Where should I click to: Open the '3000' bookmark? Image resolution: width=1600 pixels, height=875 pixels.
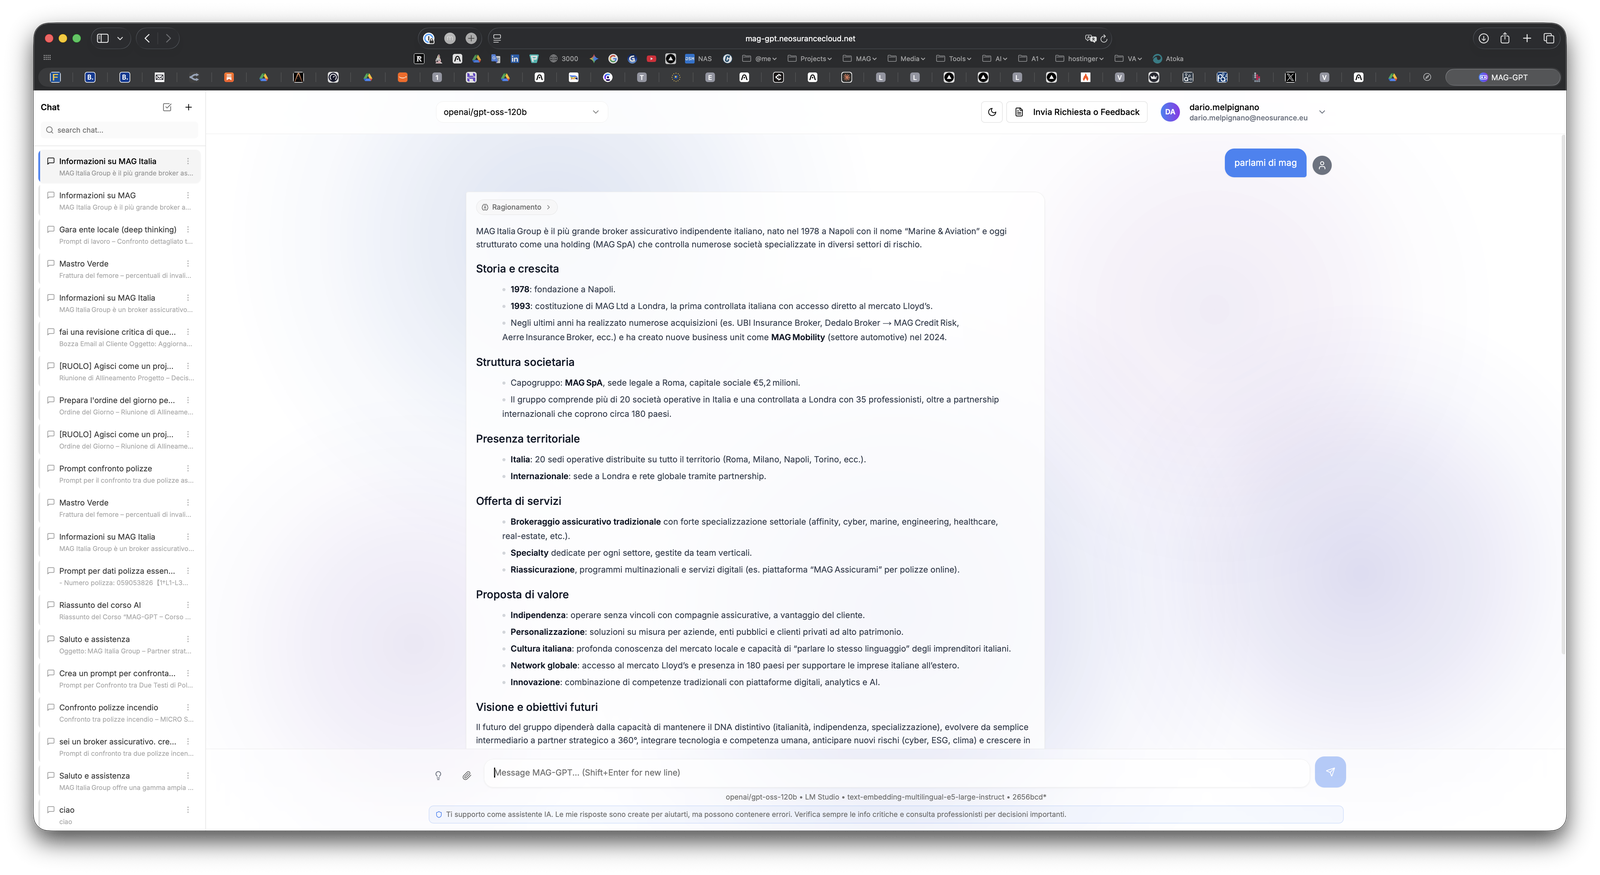pos(564,59)
